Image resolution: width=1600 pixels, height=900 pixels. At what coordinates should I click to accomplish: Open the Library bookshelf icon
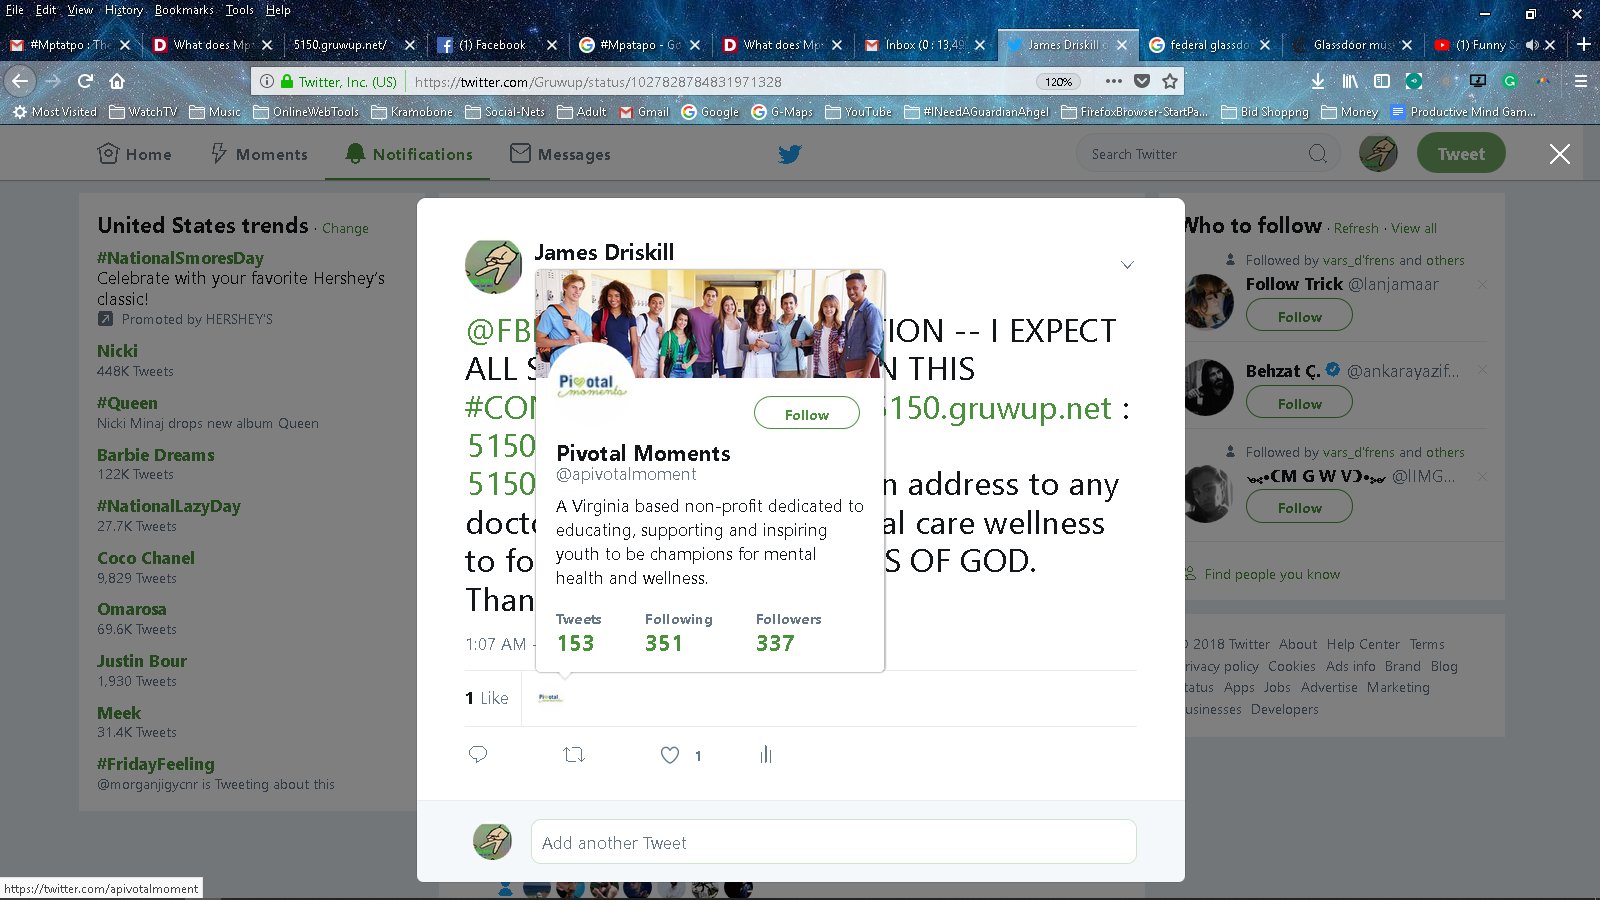point(1350,81)
